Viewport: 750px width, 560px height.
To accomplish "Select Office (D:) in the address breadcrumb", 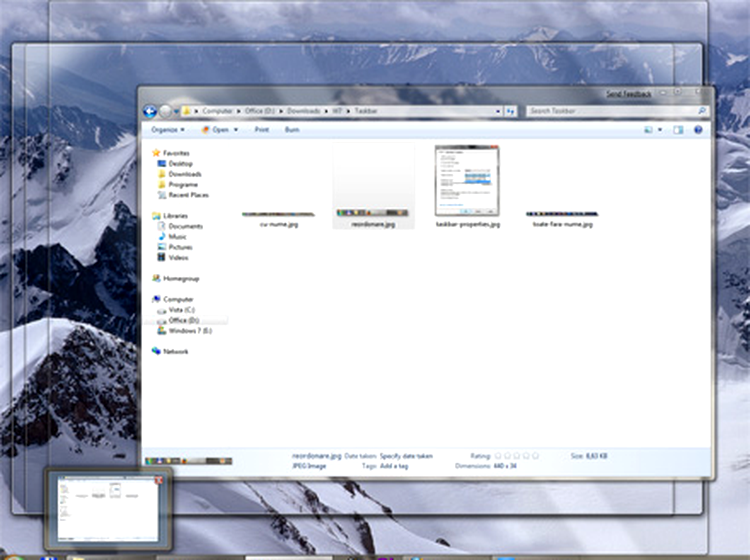I will 260,111.
